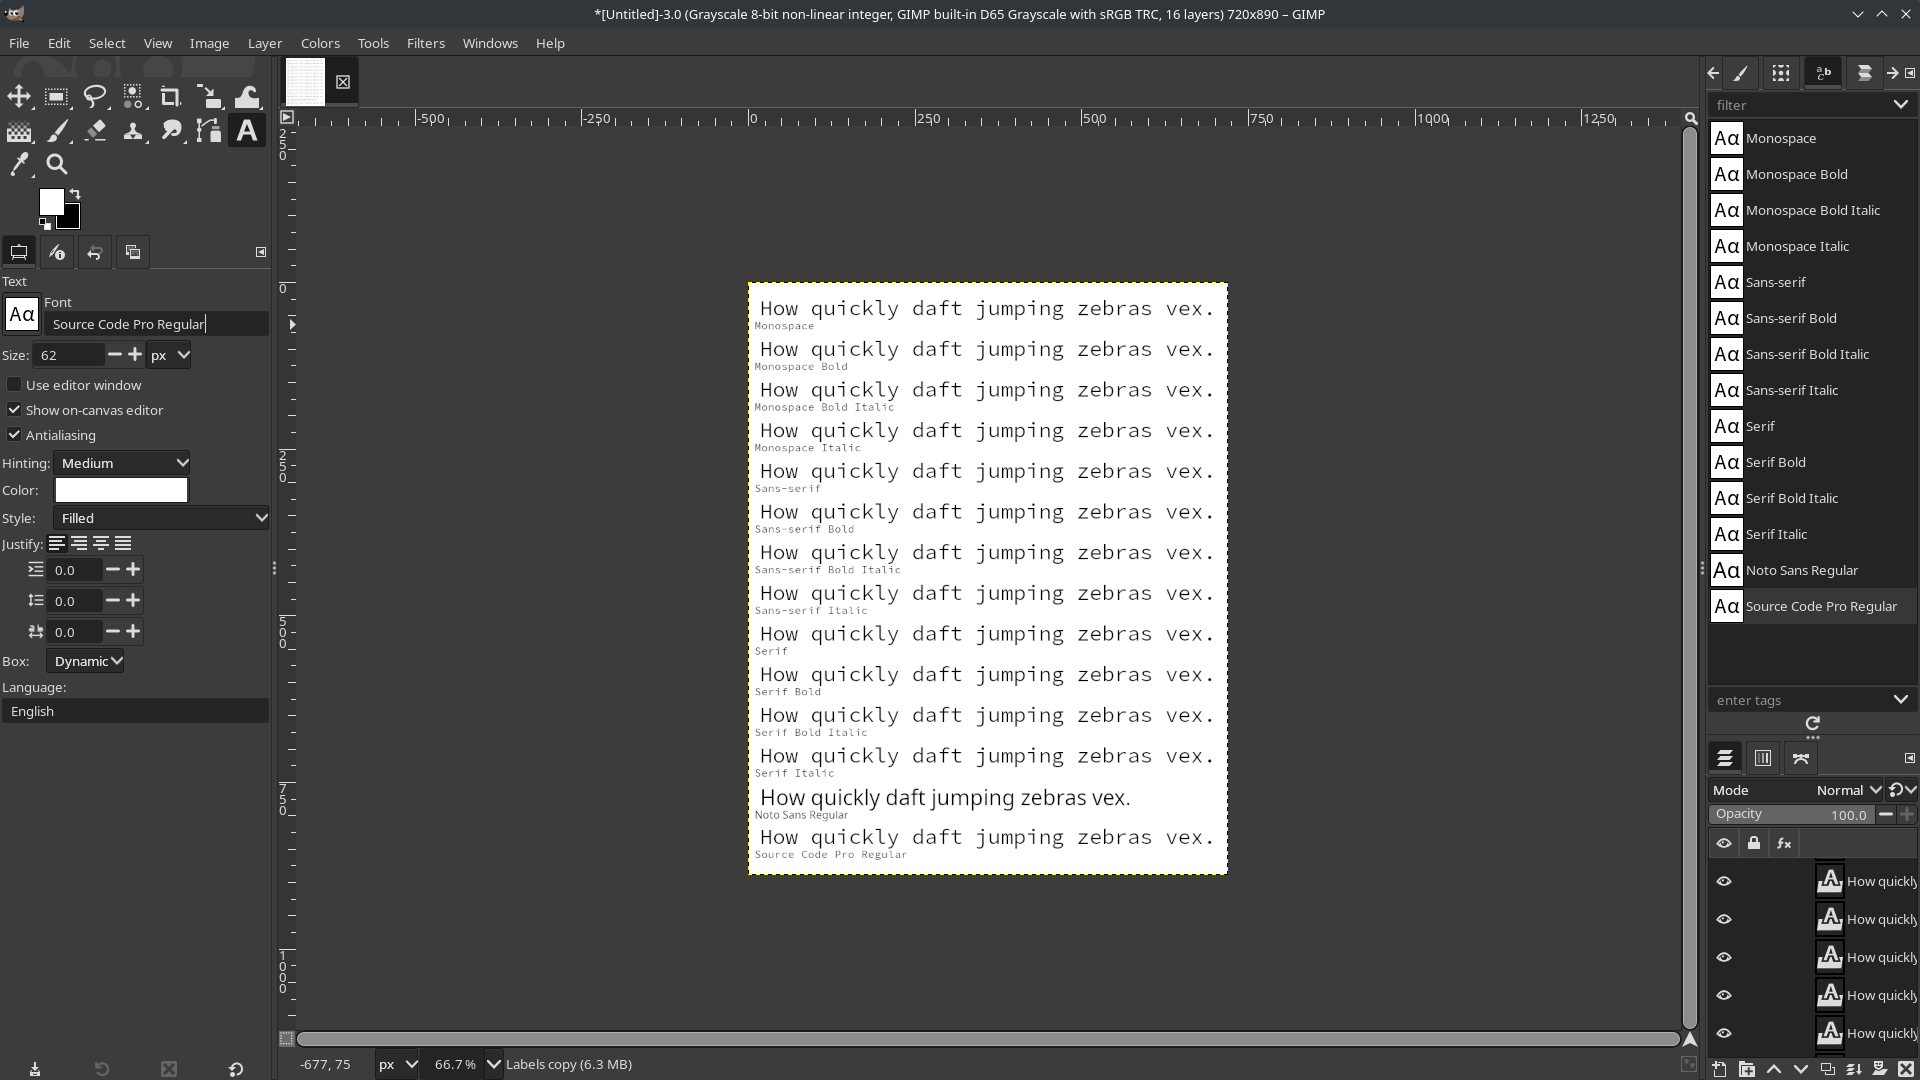
Task: Choose Serif Bold Italic from the font list
Action: point(1791,498)
